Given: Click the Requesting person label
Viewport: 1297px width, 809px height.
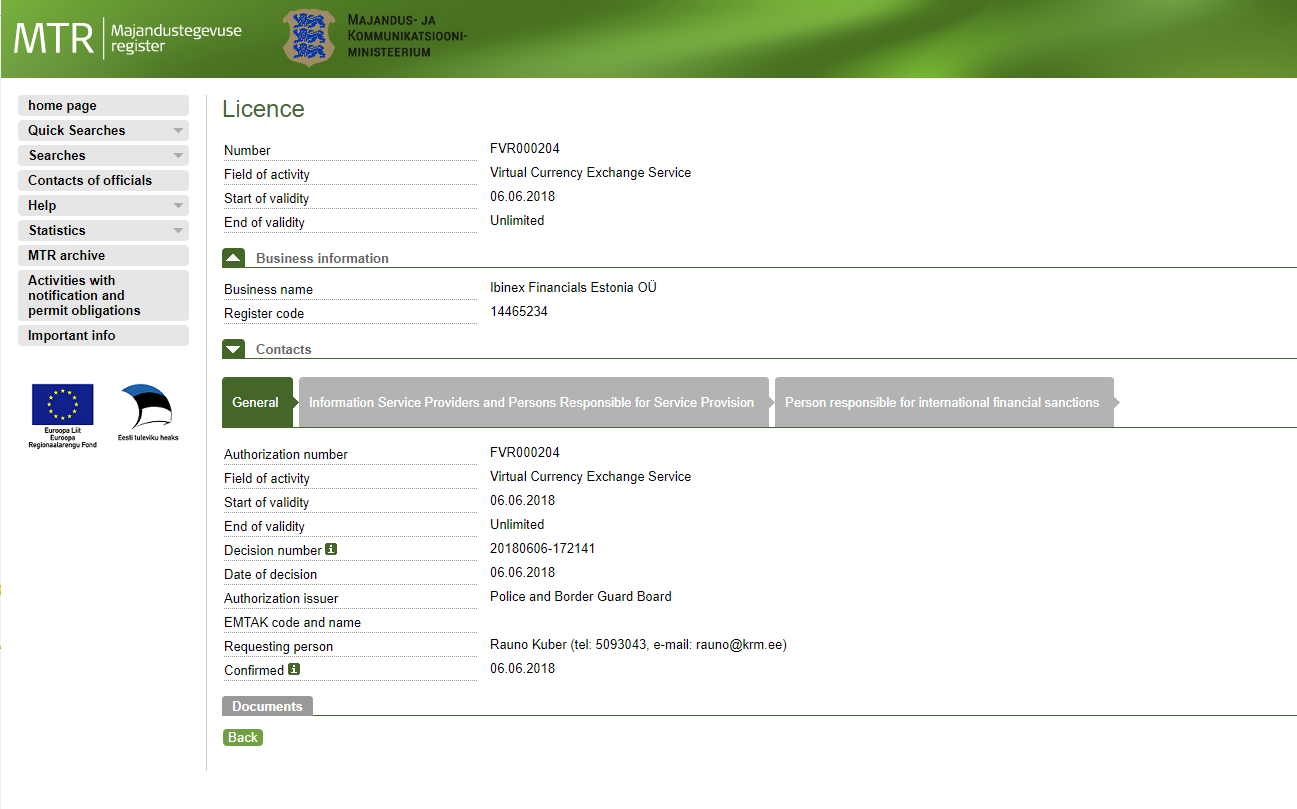Looking at the screenshot, I should point(278,647).
